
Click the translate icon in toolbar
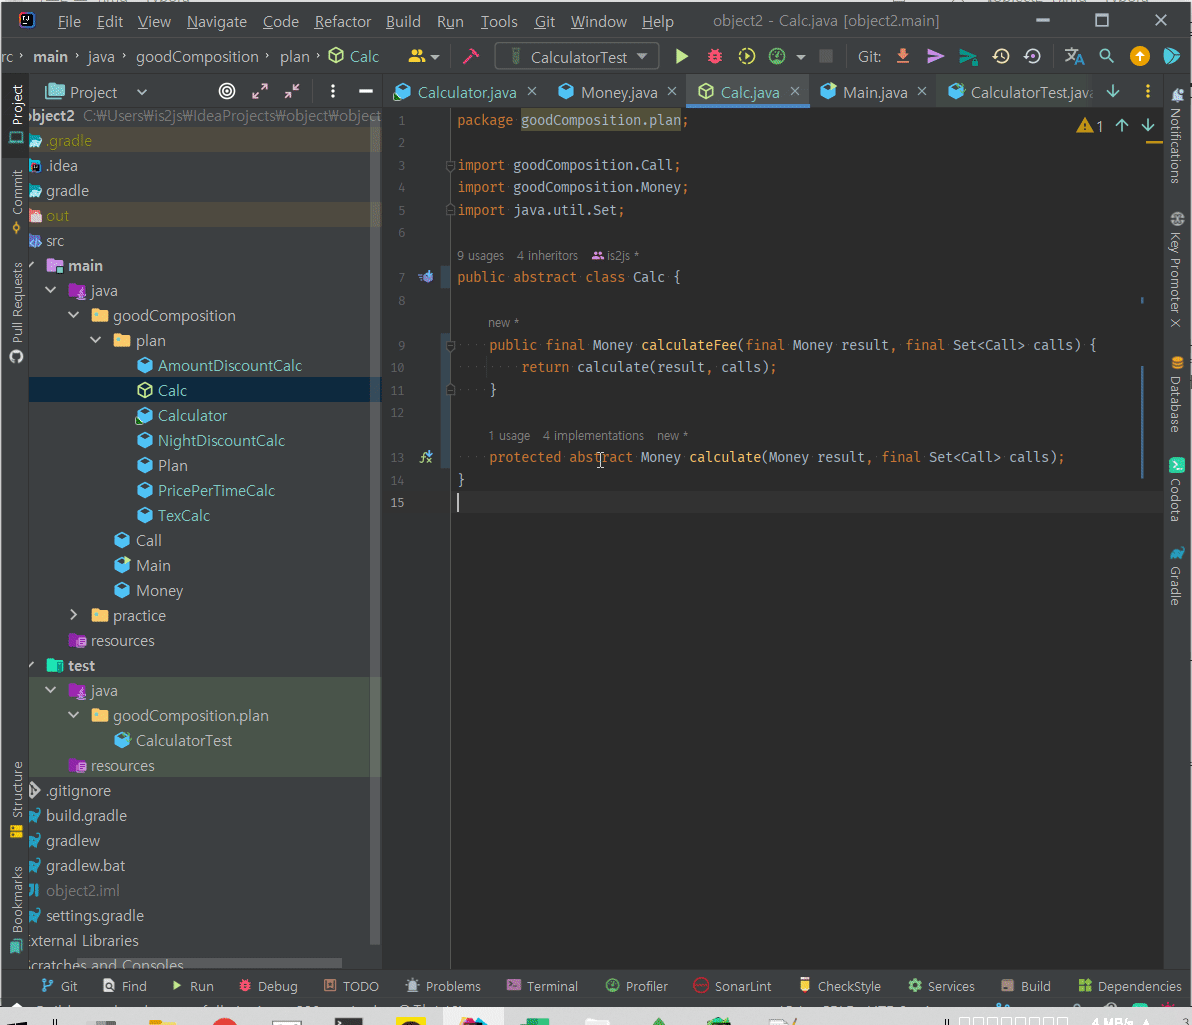(1074, 57)
